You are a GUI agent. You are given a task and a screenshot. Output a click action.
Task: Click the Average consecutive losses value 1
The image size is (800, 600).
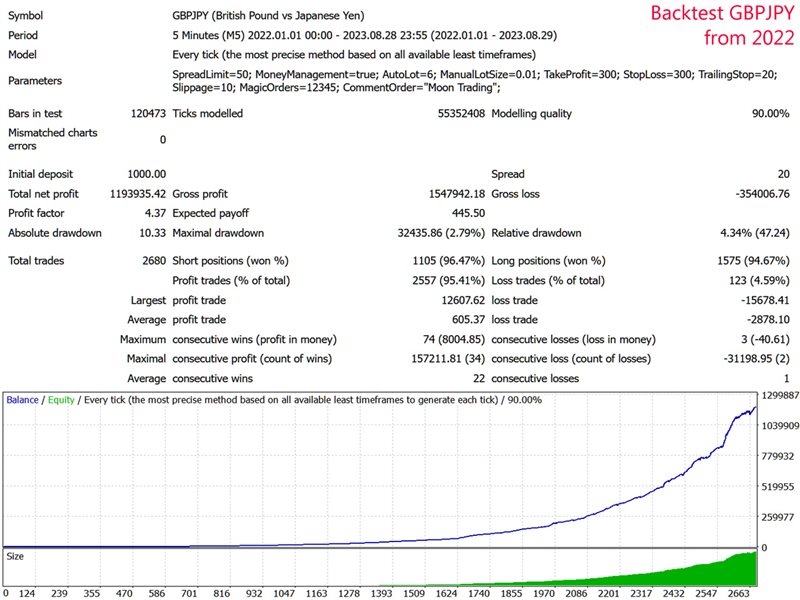click(x=786, y=379)
